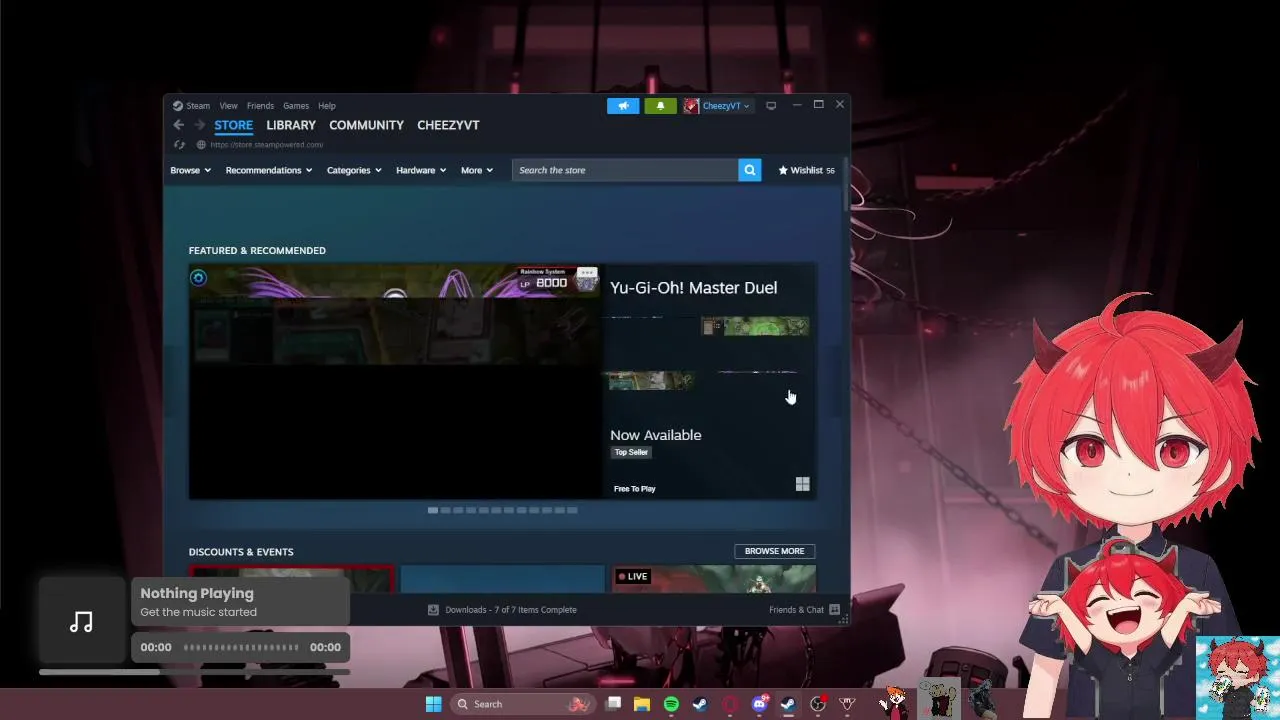The image size is (1280, 720).
Task: Switch to the LIBRARY tab
Action: (x=291, y=125)
